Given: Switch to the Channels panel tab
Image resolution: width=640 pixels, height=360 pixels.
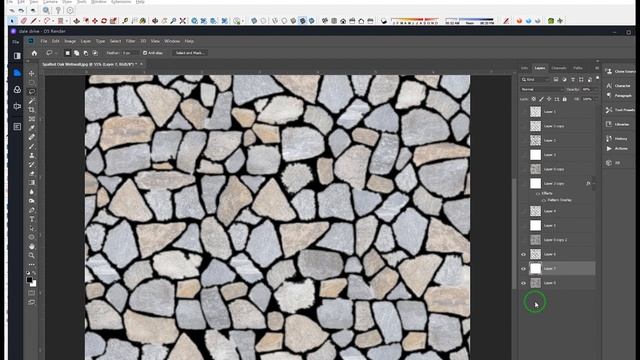Looking at the screenshot, I should [x=559, y=68].
